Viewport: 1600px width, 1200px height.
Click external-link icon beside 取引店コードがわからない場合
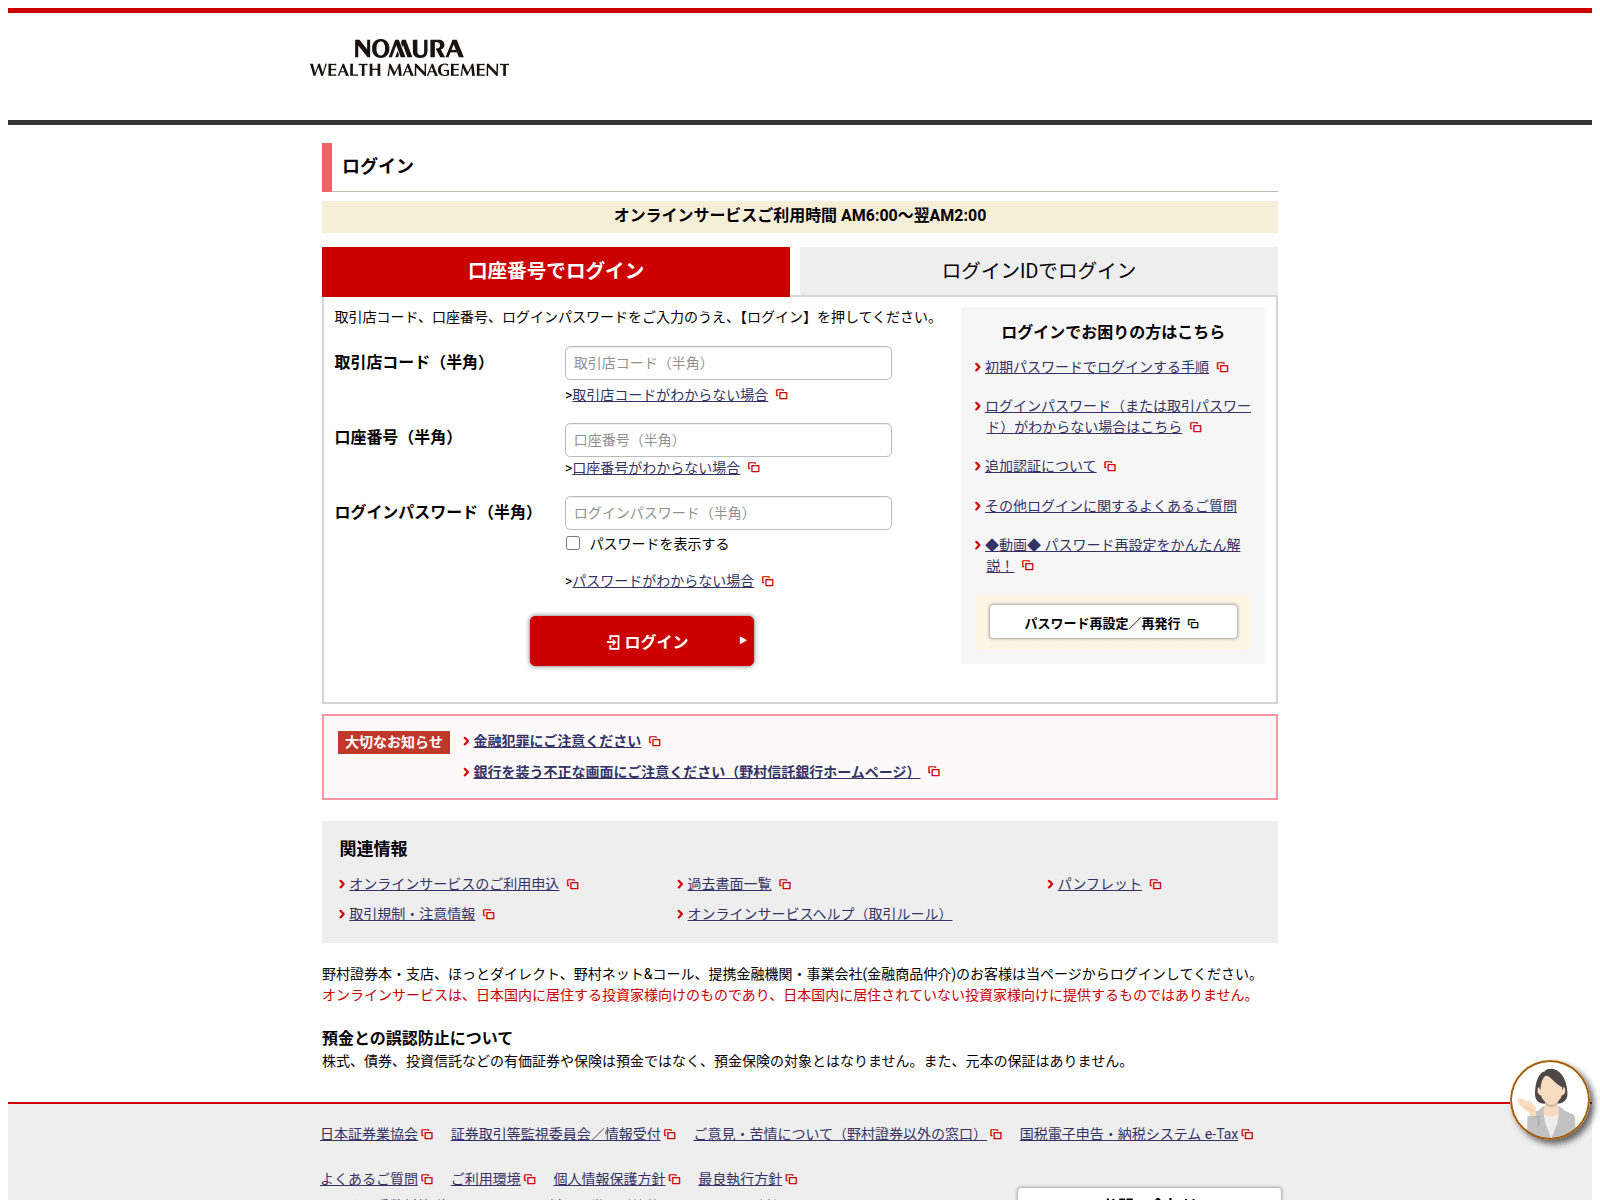782,395
